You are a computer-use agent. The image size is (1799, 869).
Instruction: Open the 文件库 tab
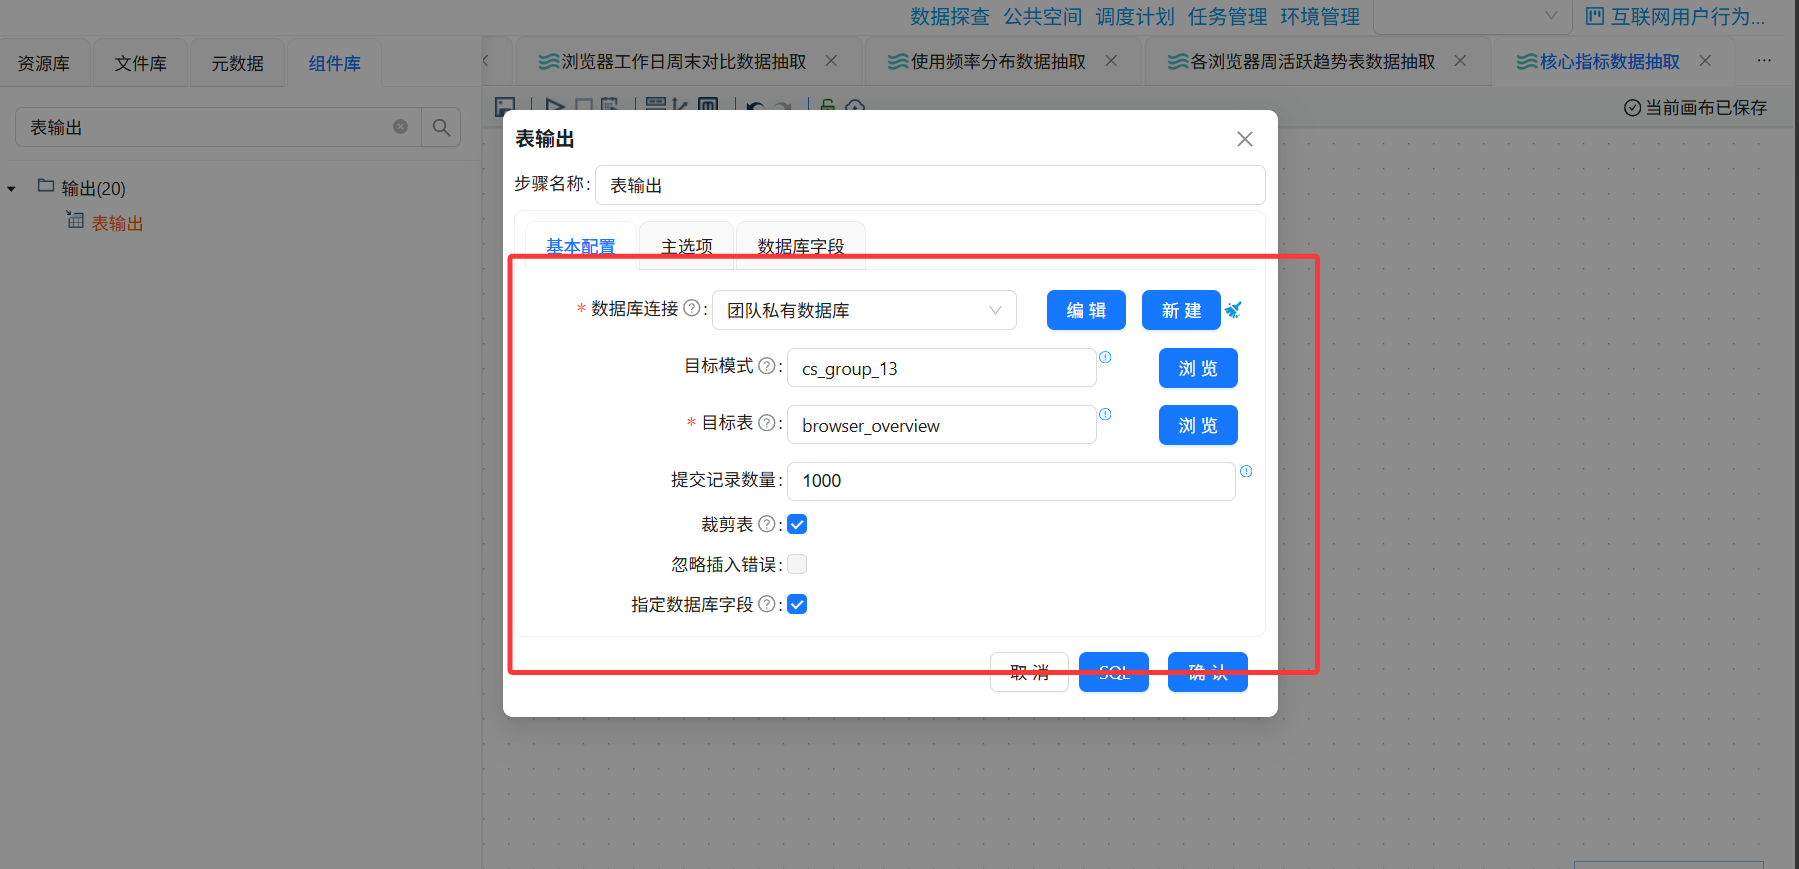pyautogui.click(x=140, y=63)
